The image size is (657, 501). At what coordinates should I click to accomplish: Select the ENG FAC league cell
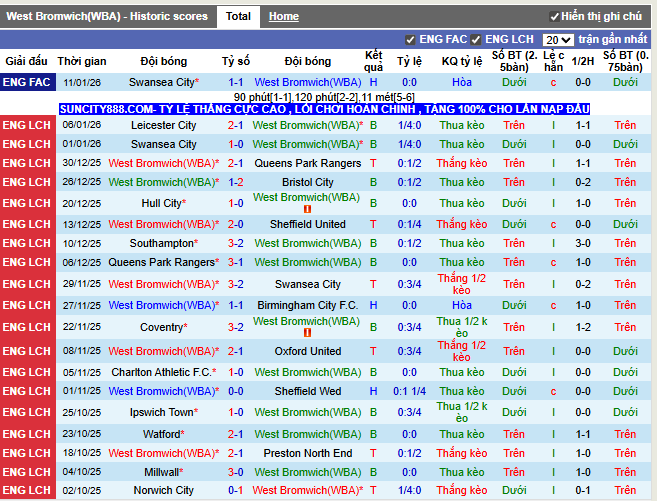tap(28, 83)
